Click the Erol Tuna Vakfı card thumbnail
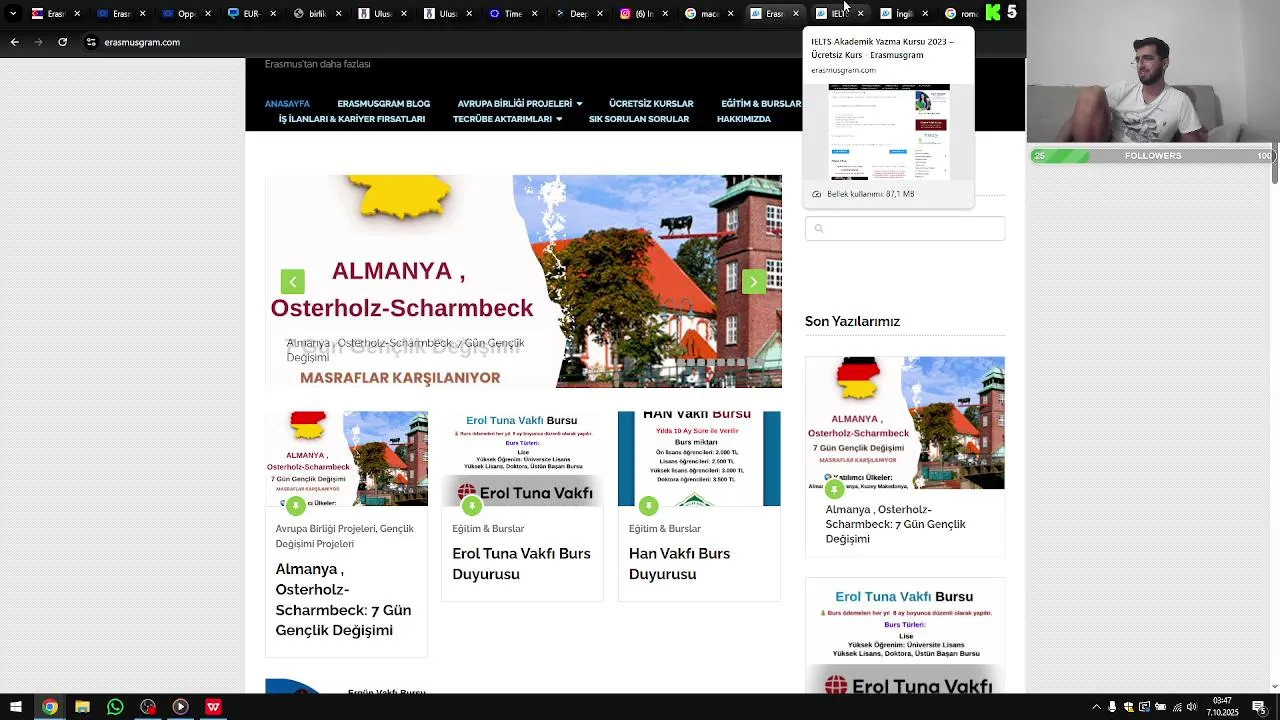The width and height of the screenshot is (1280, 720). coord(522,458)
